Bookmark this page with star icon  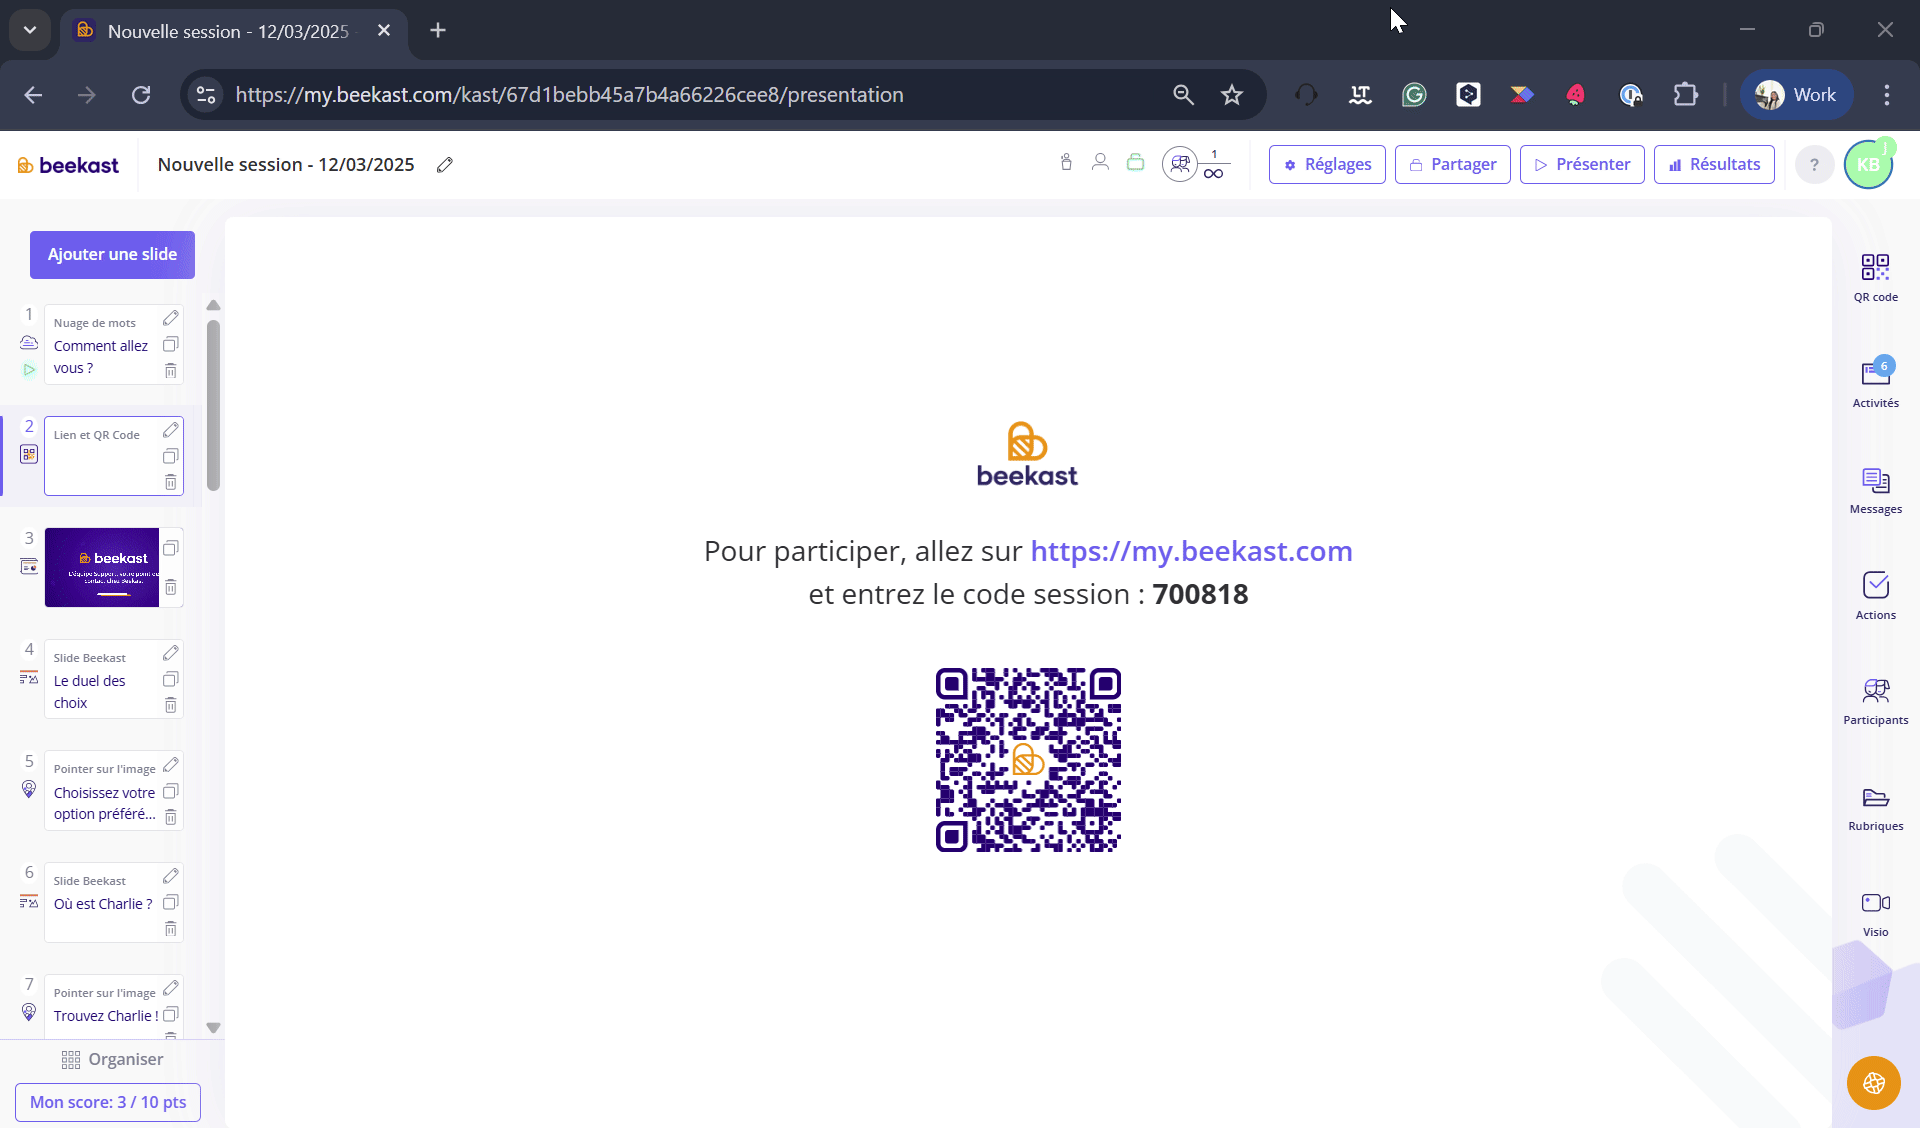pos(1232,95)
